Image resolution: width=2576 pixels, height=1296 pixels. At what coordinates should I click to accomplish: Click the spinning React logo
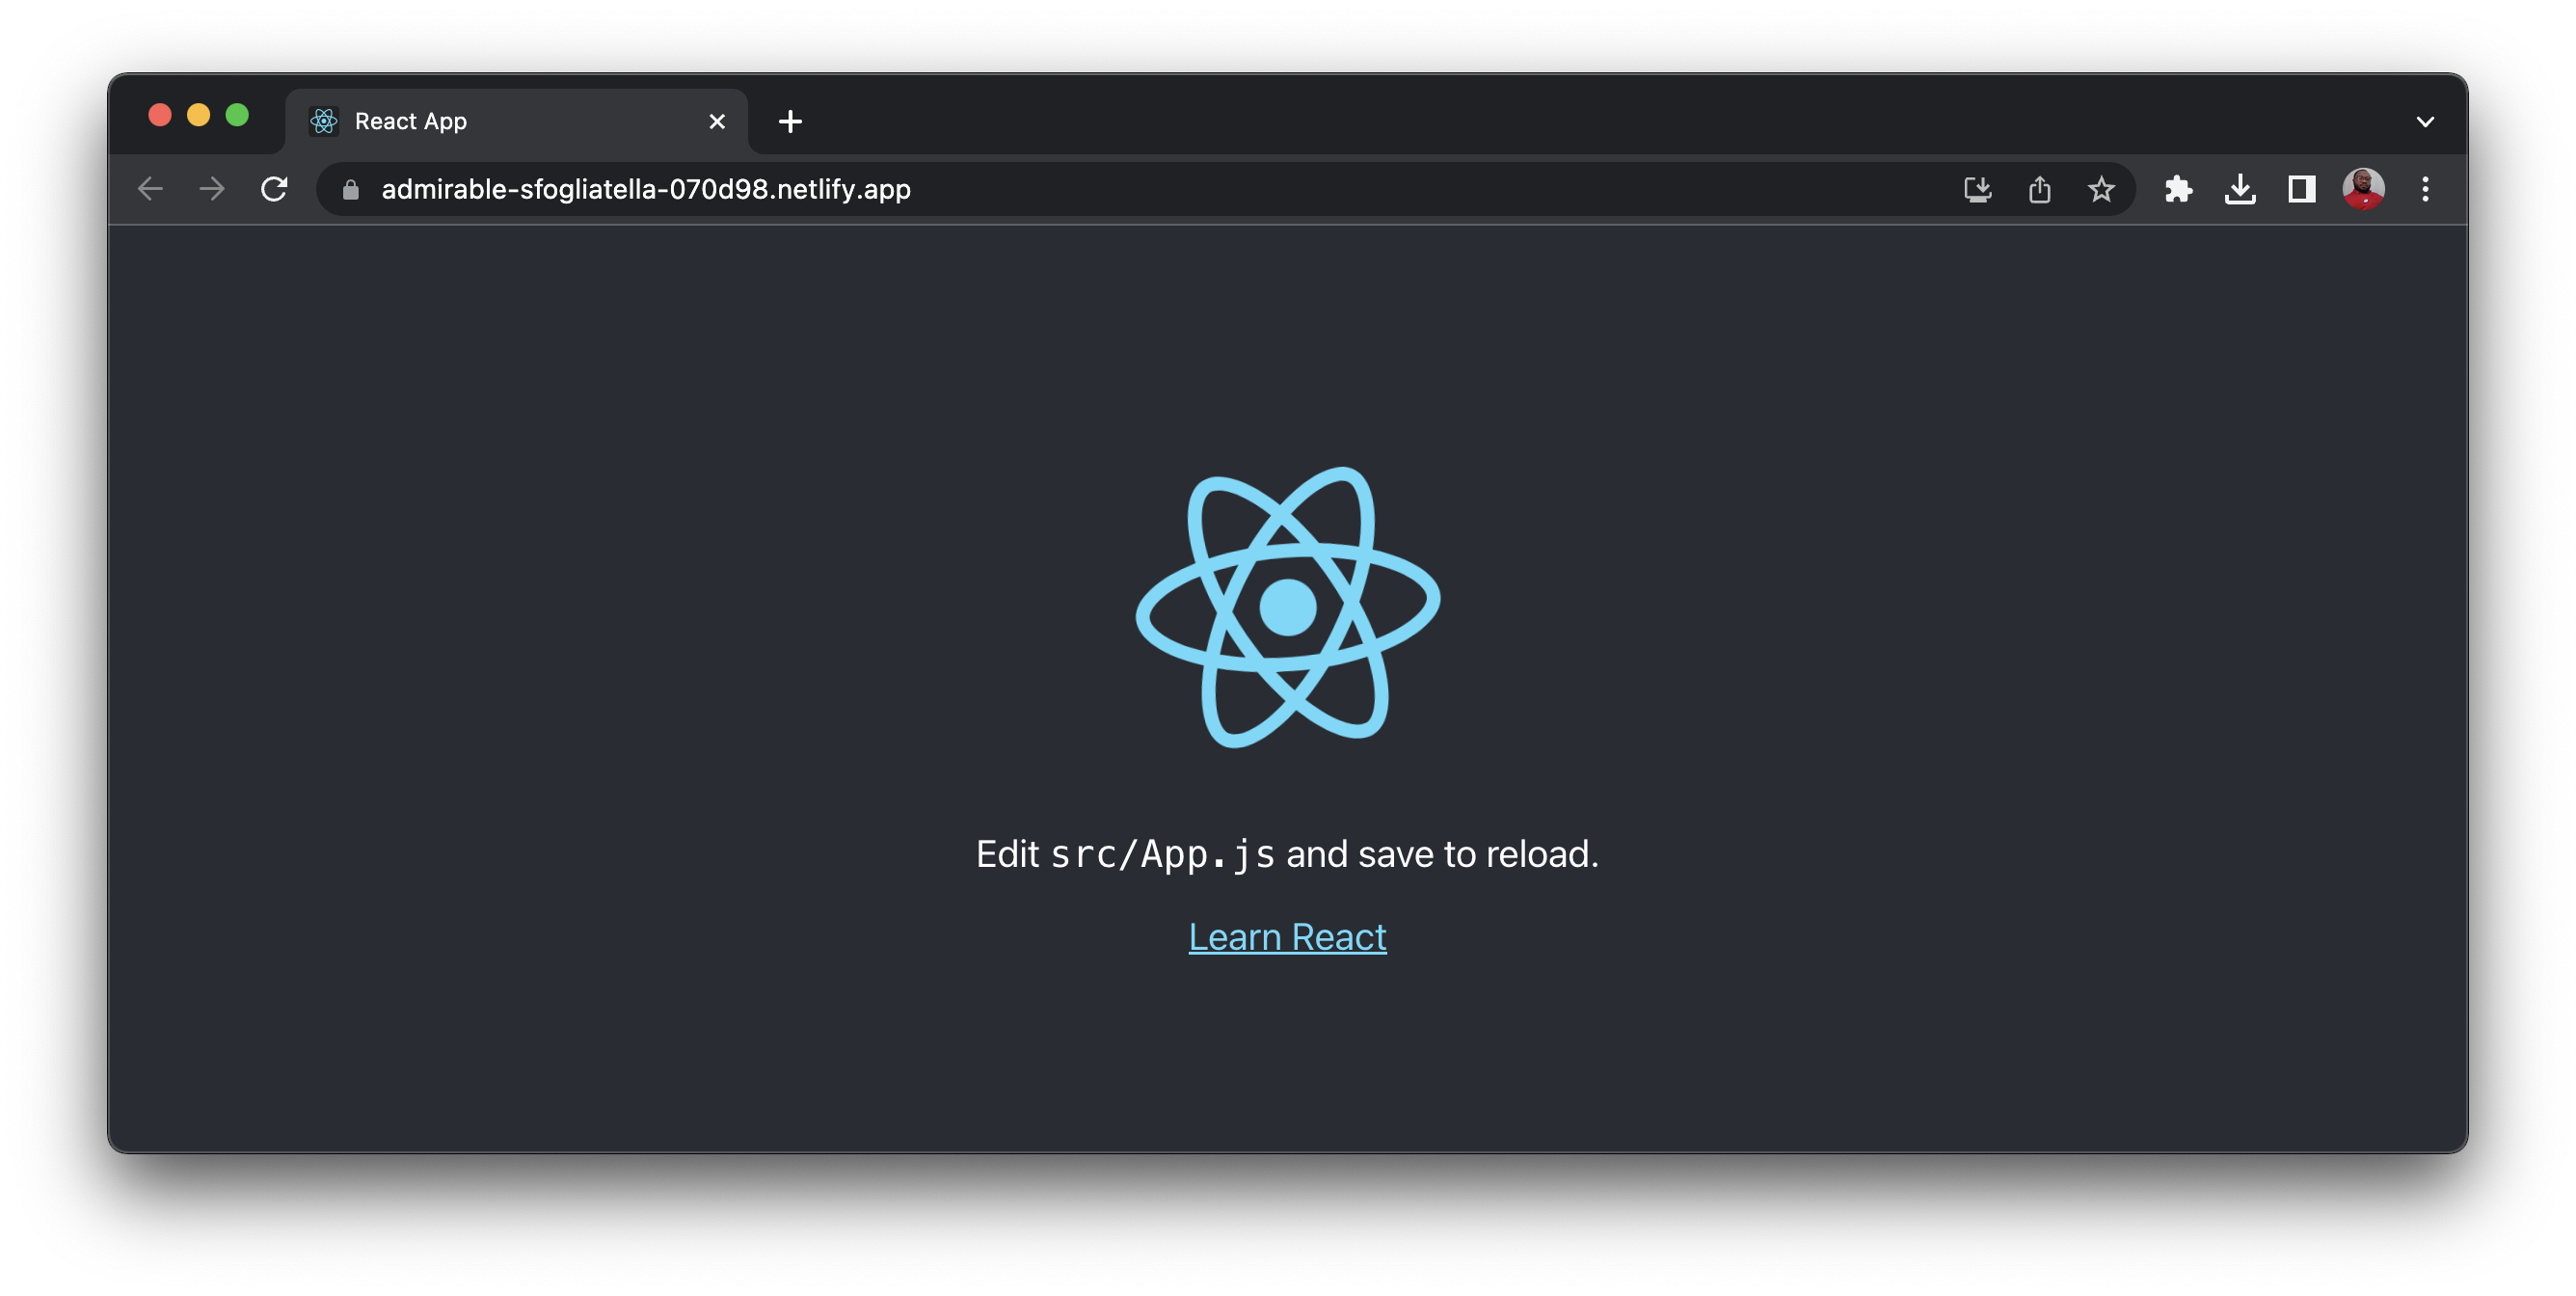[1287, 607]
